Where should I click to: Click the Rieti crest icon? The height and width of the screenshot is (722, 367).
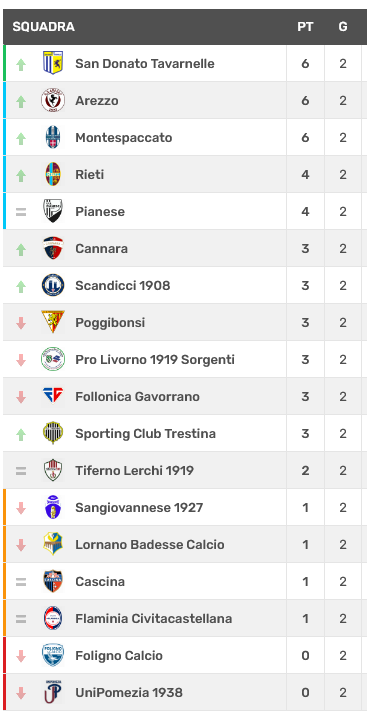(53, 174)
